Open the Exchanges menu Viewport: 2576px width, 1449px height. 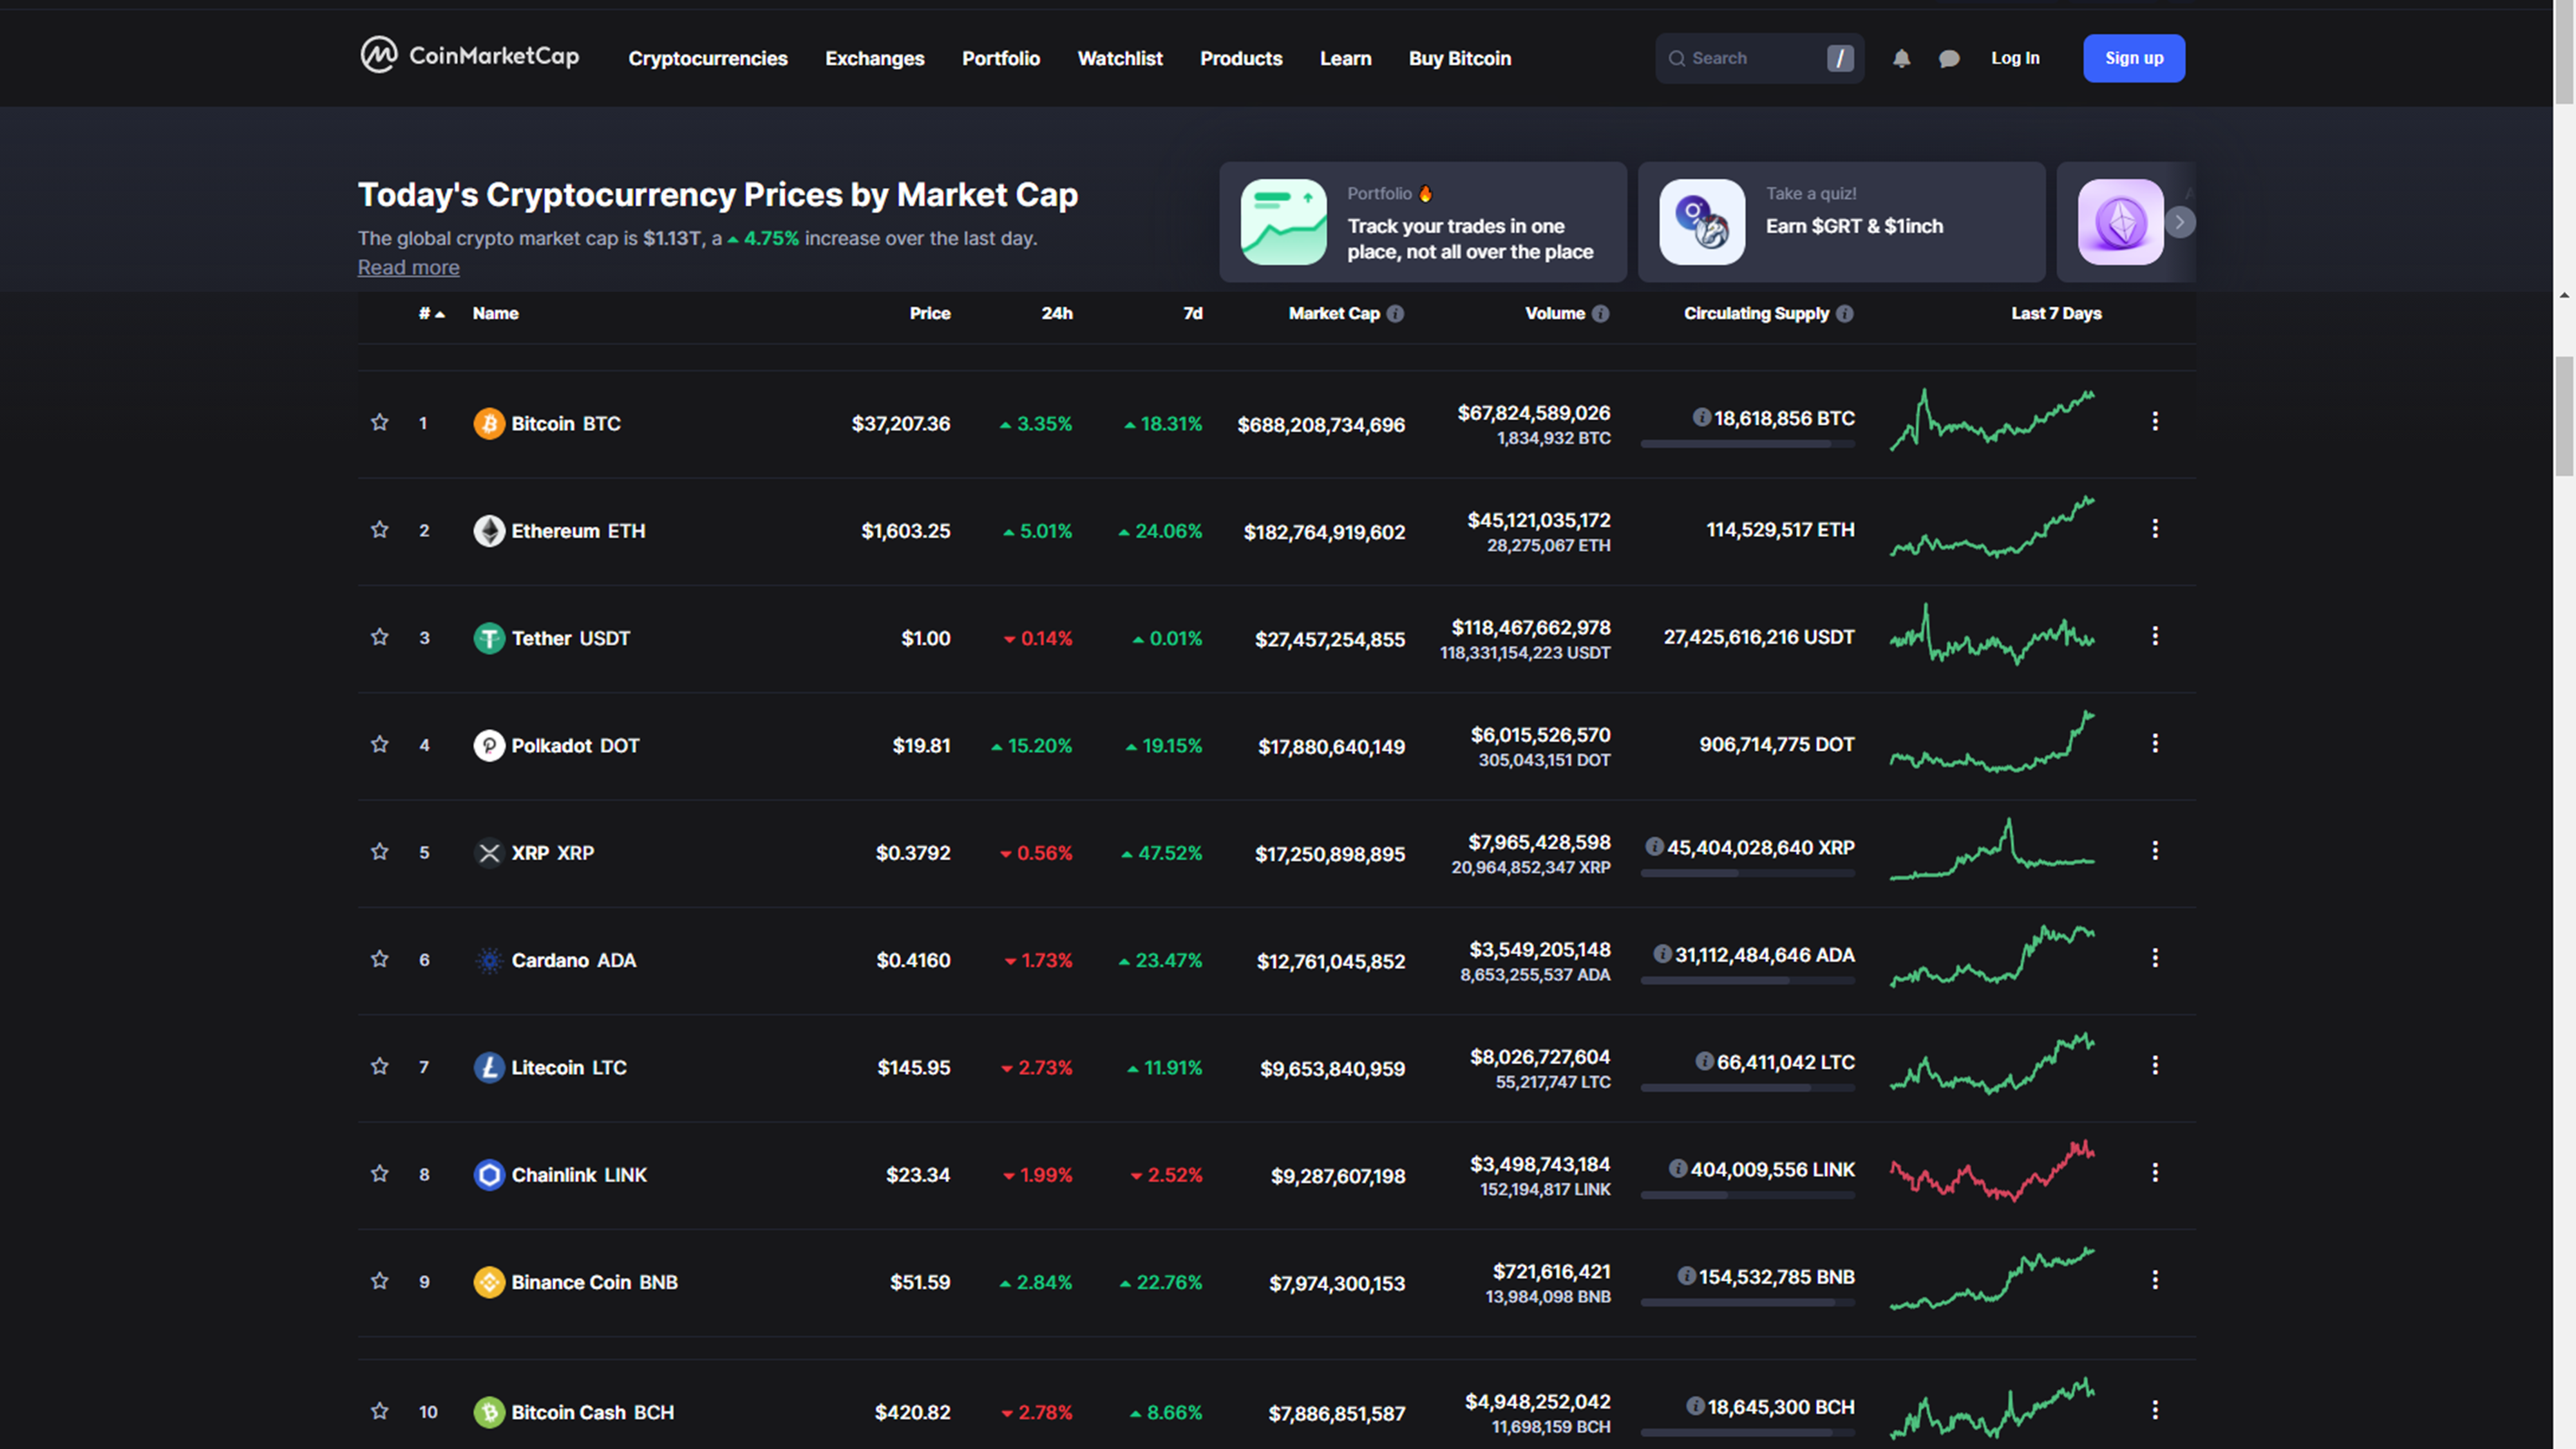tap(874, 59)
